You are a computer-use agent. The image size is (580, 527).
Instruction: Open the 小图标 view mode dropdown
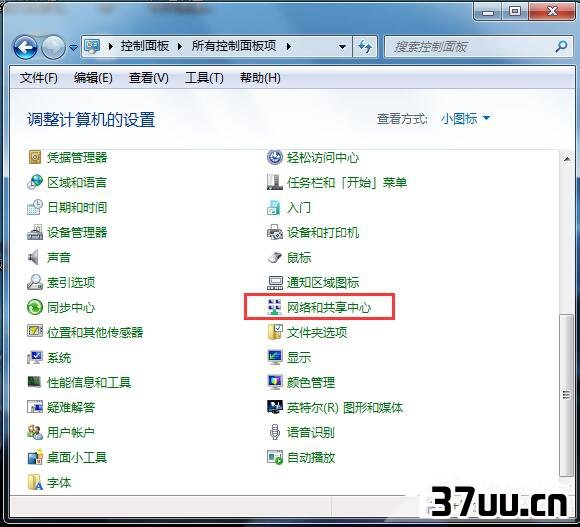click(465, 119)
